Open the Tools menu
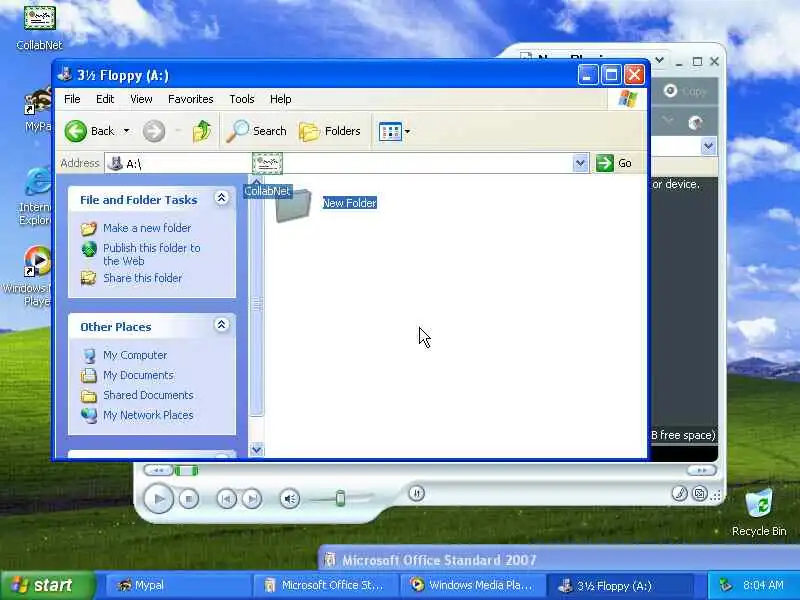Screen dimensions: 800x600 click(242, 99)
